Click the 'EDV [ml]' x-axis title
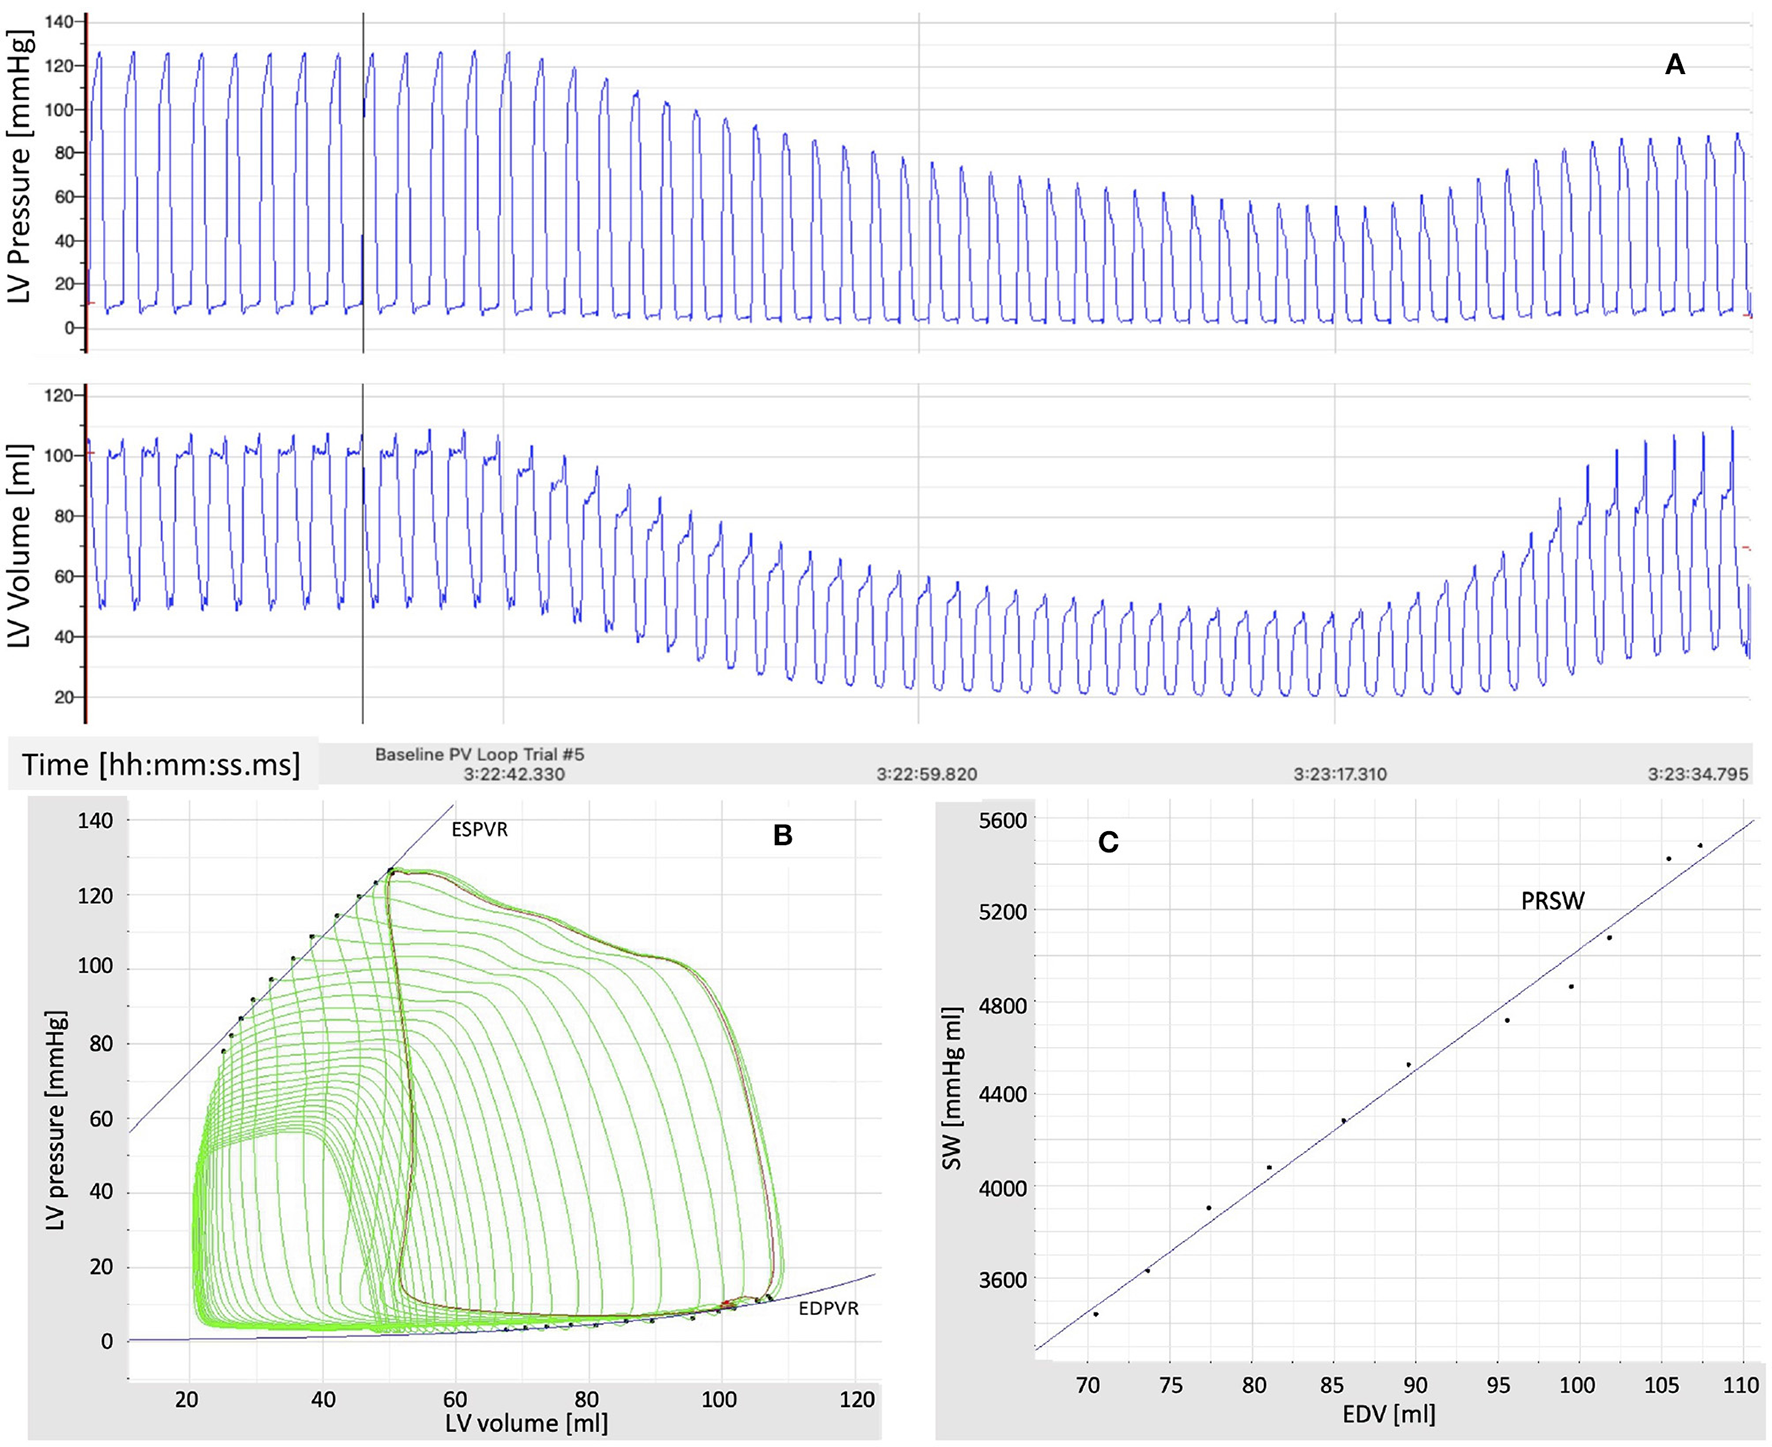This screenshot has width=1772, height=1447. pos(1388,1414)
